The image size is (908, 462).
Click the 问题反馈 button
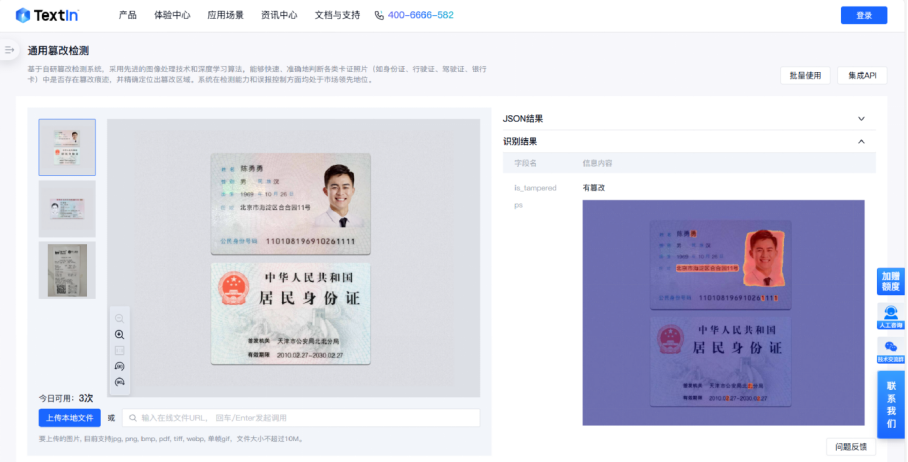tap(851, 447)
